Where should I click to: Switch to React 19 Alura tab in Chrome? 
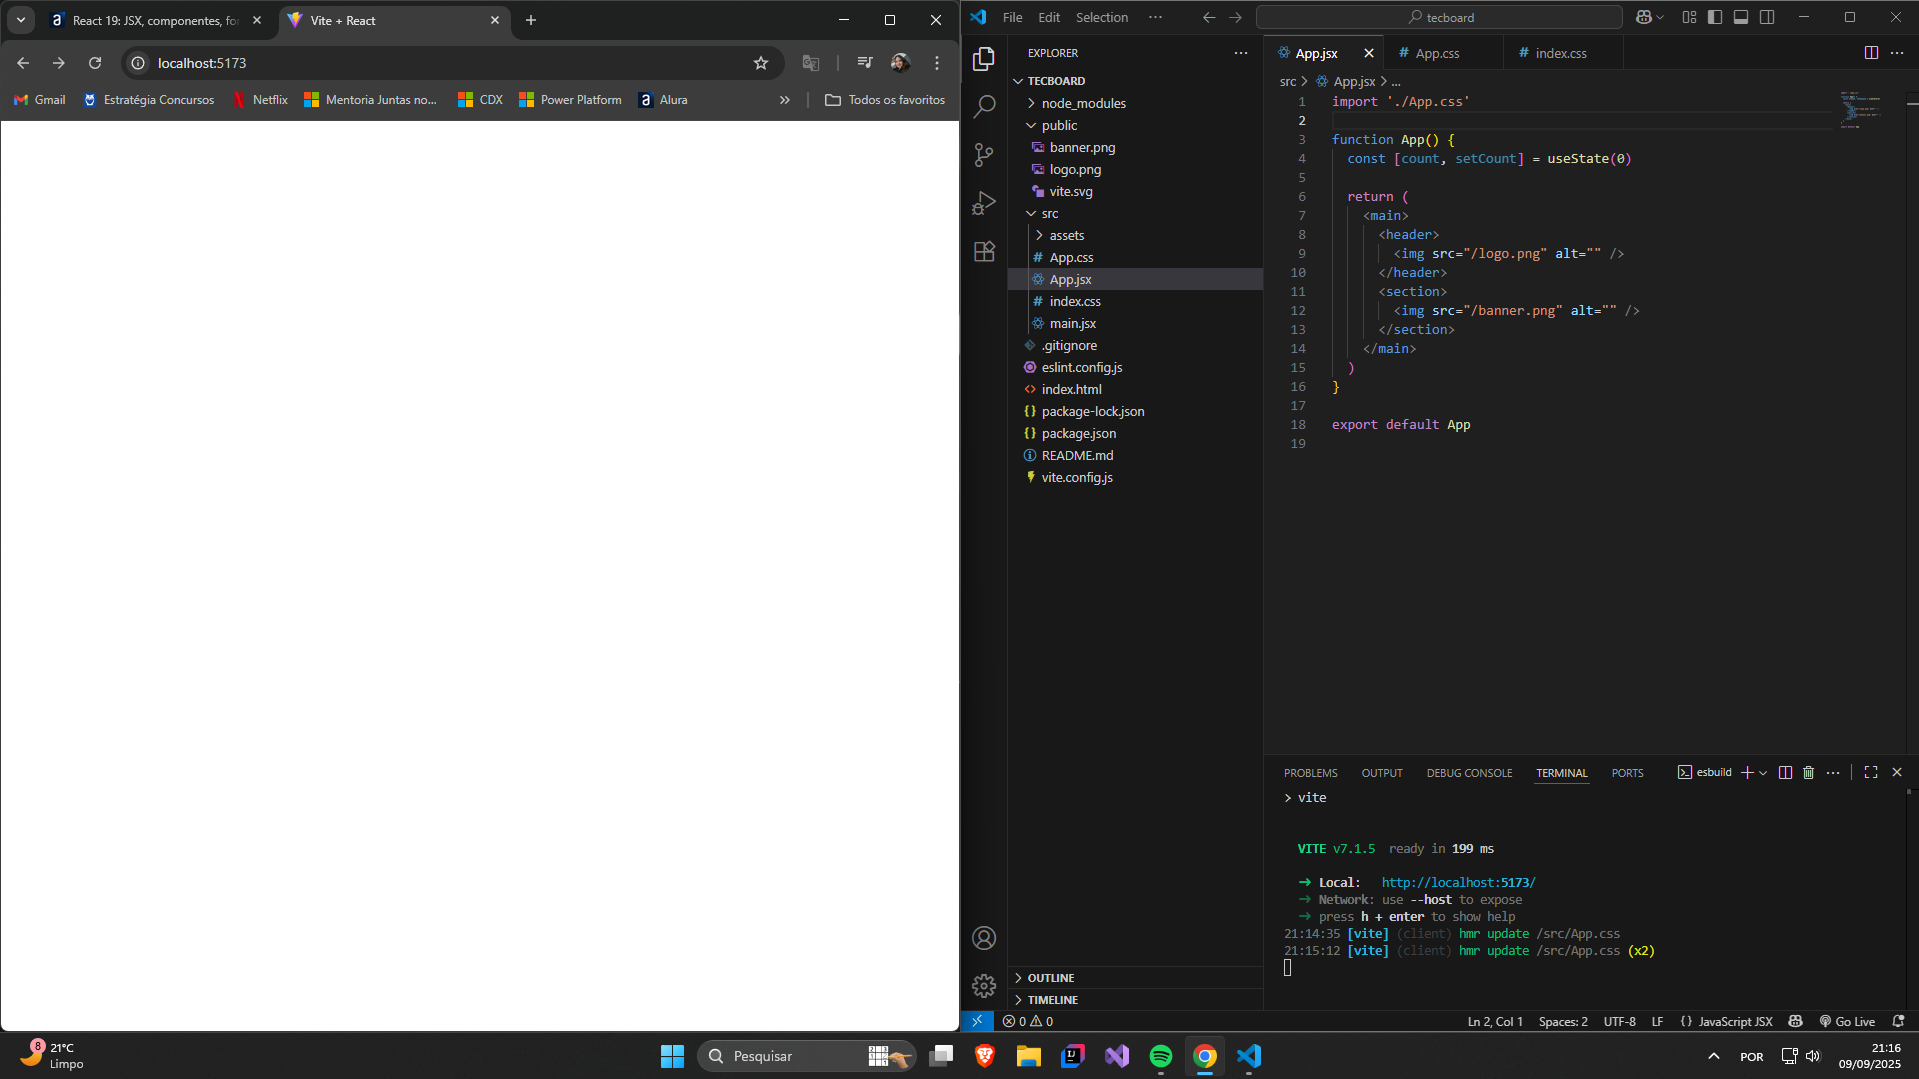pos(155,20)
